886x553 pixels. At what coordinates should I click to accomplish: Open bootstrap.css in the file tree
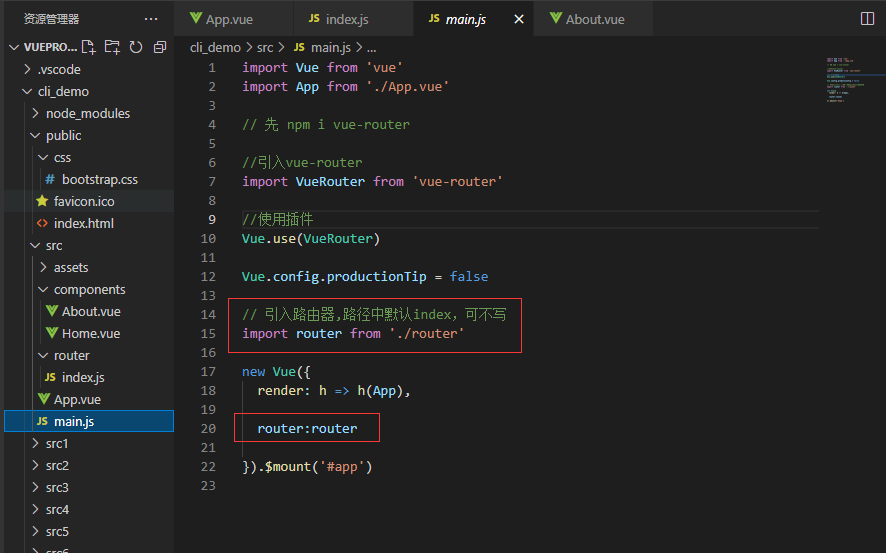[x=89, y=179]
